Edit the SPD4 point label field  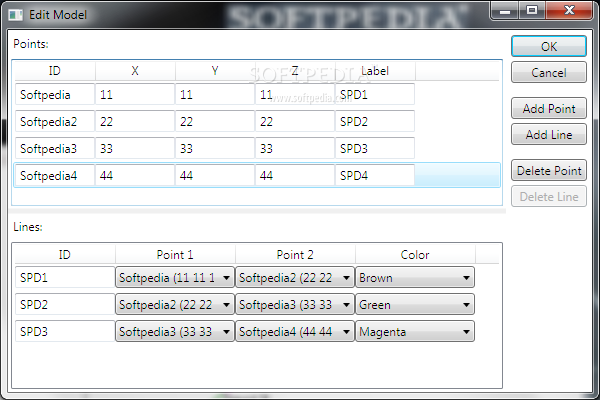pos(375,175)
